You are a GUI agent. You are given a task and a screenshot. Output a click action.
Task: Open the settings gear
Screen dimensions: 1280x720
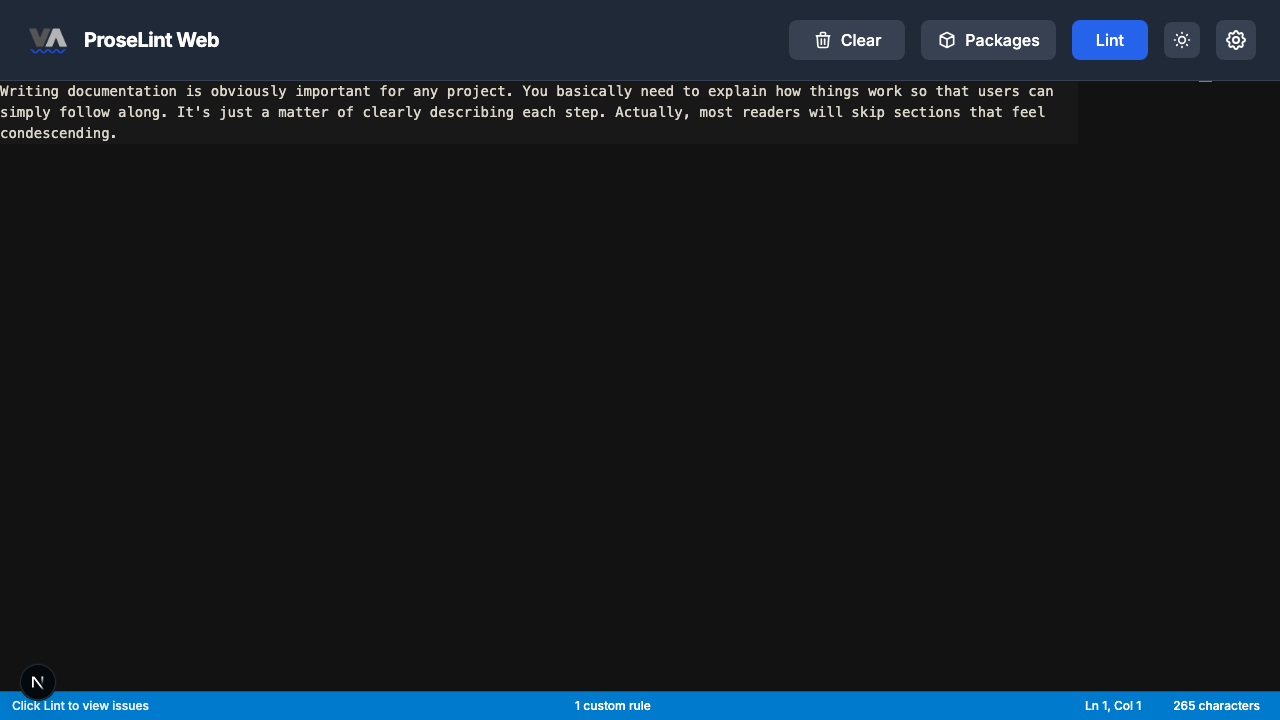(1236, 40)
